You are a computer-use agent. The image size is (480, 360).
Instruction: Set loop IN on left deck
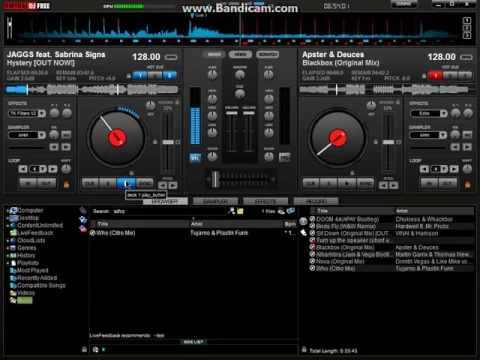tap(28, 184)
